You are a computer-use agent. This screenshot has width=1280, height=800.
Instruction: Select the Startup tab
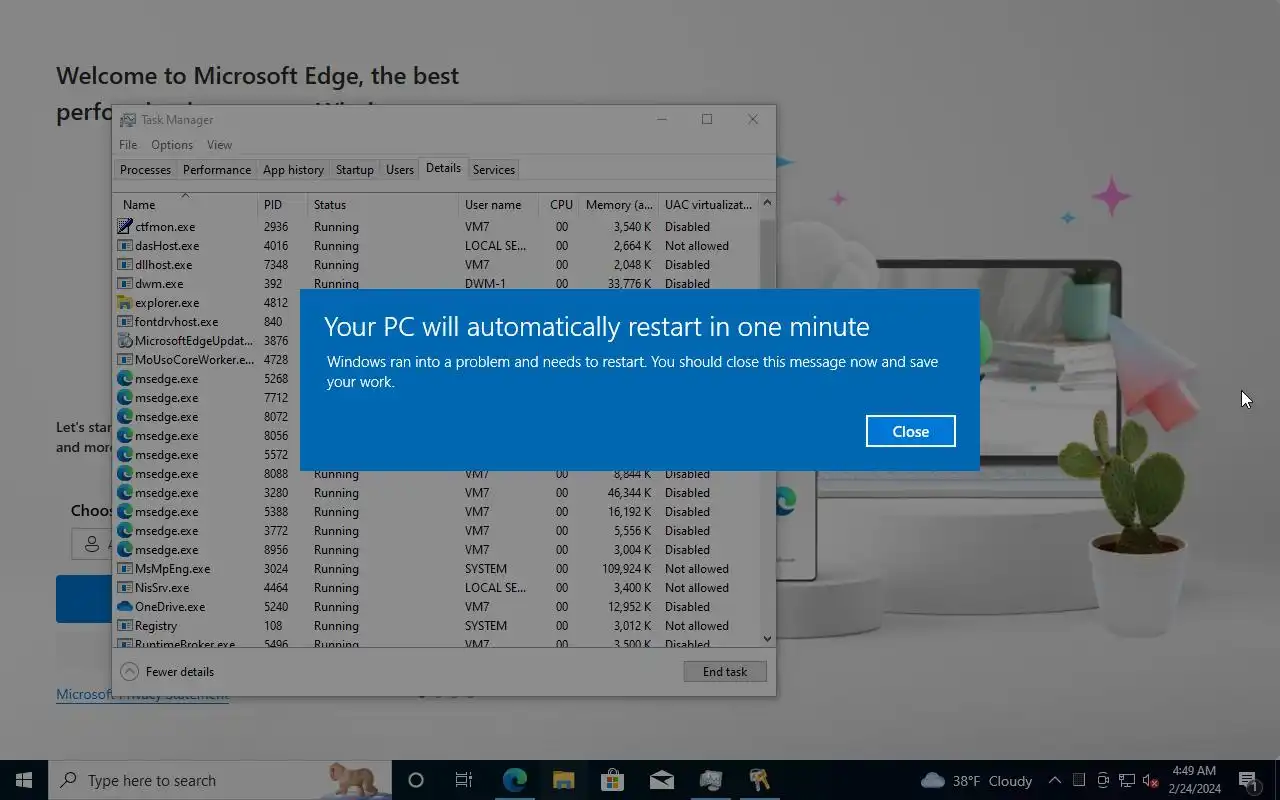[355, 170]
